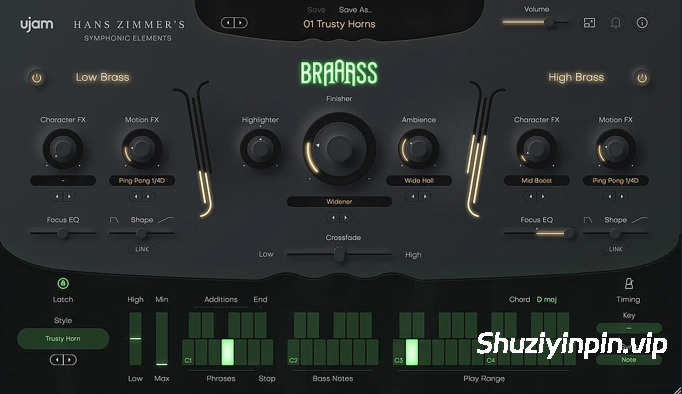Toggle the High Brass power button
Screen dimensions: 682x394
(642, 78)
